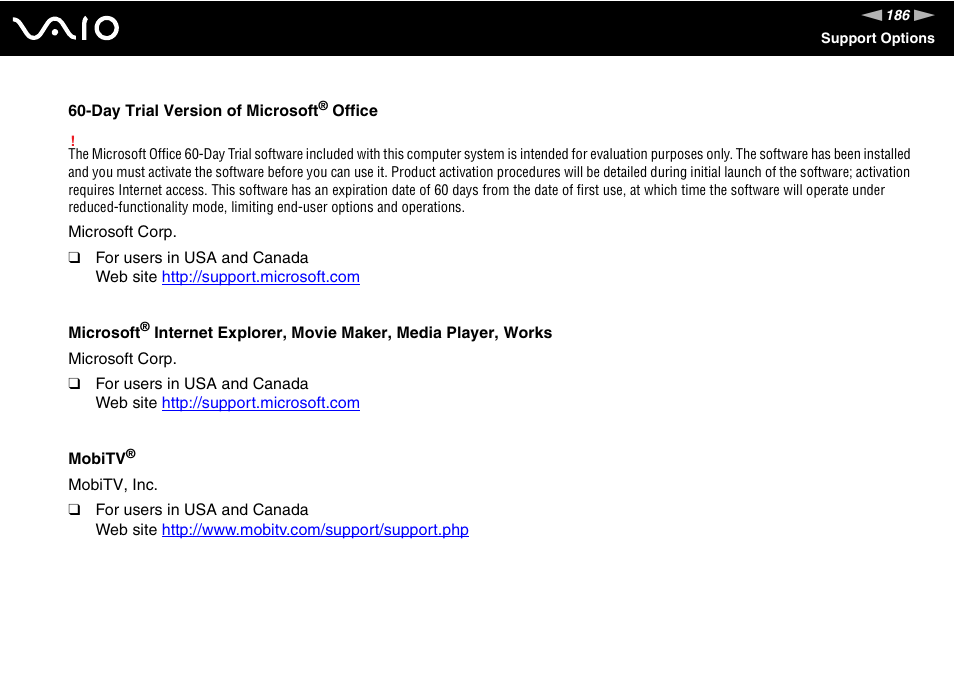Click the square bullet under Office trial section
Image resolution: width=954 pixels, height=674 pixels.
[74, 257]
